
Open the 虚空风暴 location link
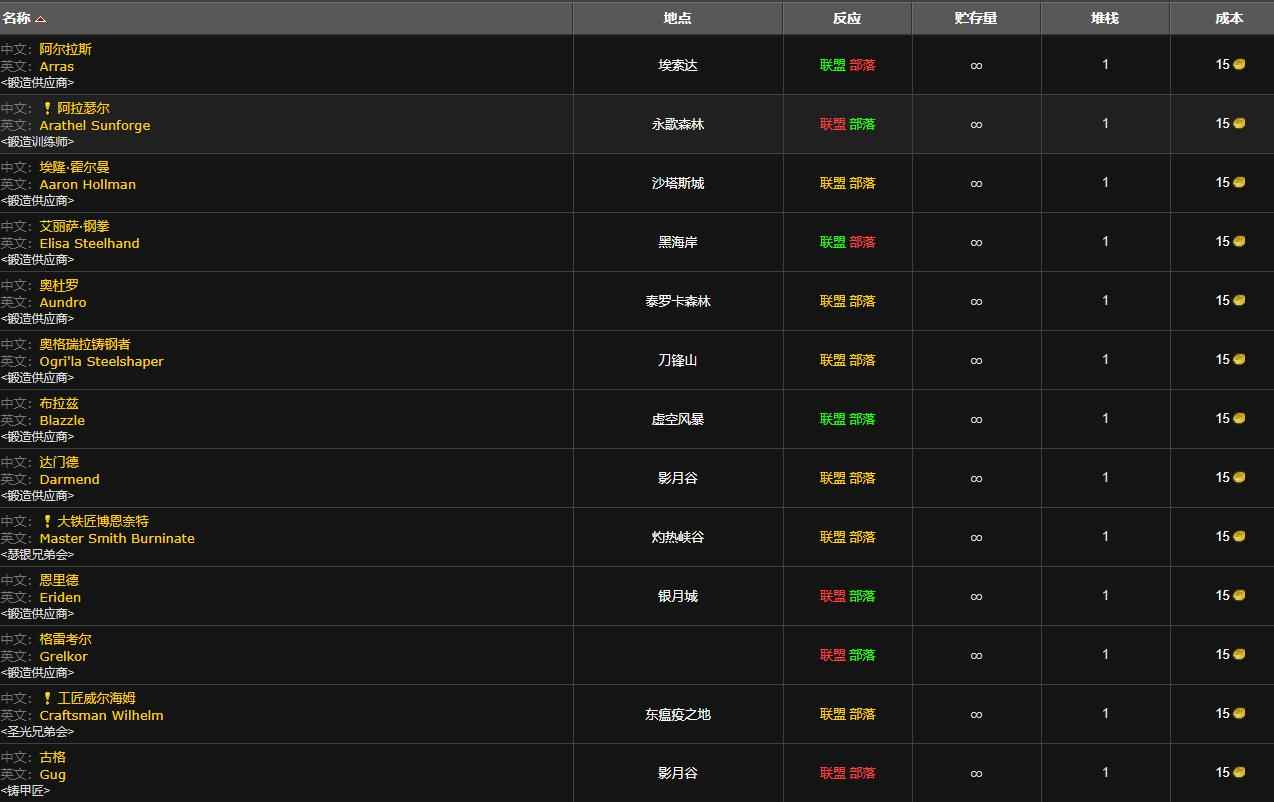677,419
